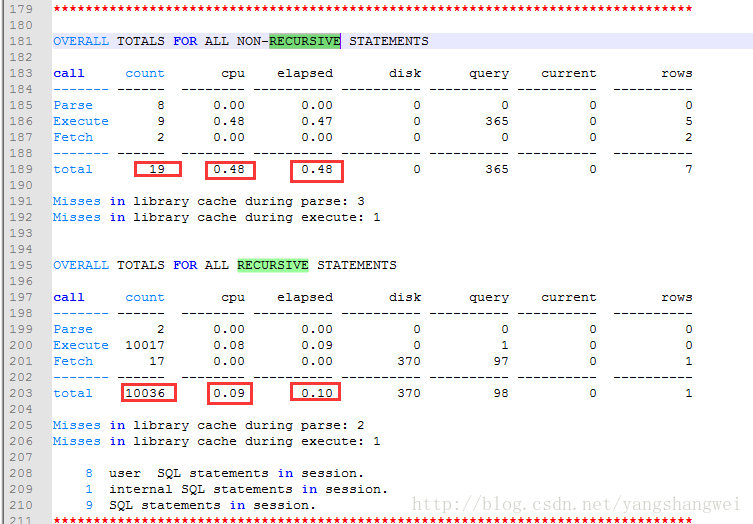Click the red-boxed elapsed total 0.48
Screen dimensions: 753x524
pos(317,169)
